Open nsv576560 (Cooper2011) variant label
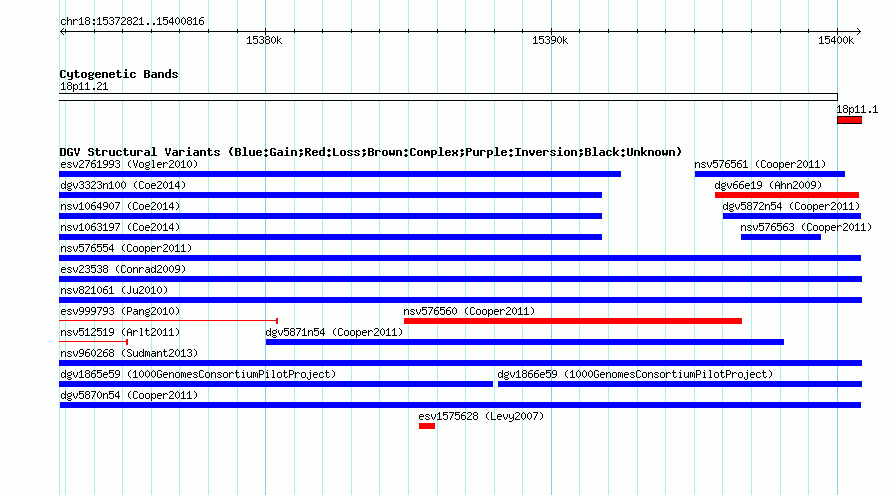 (x=469, y=311)
